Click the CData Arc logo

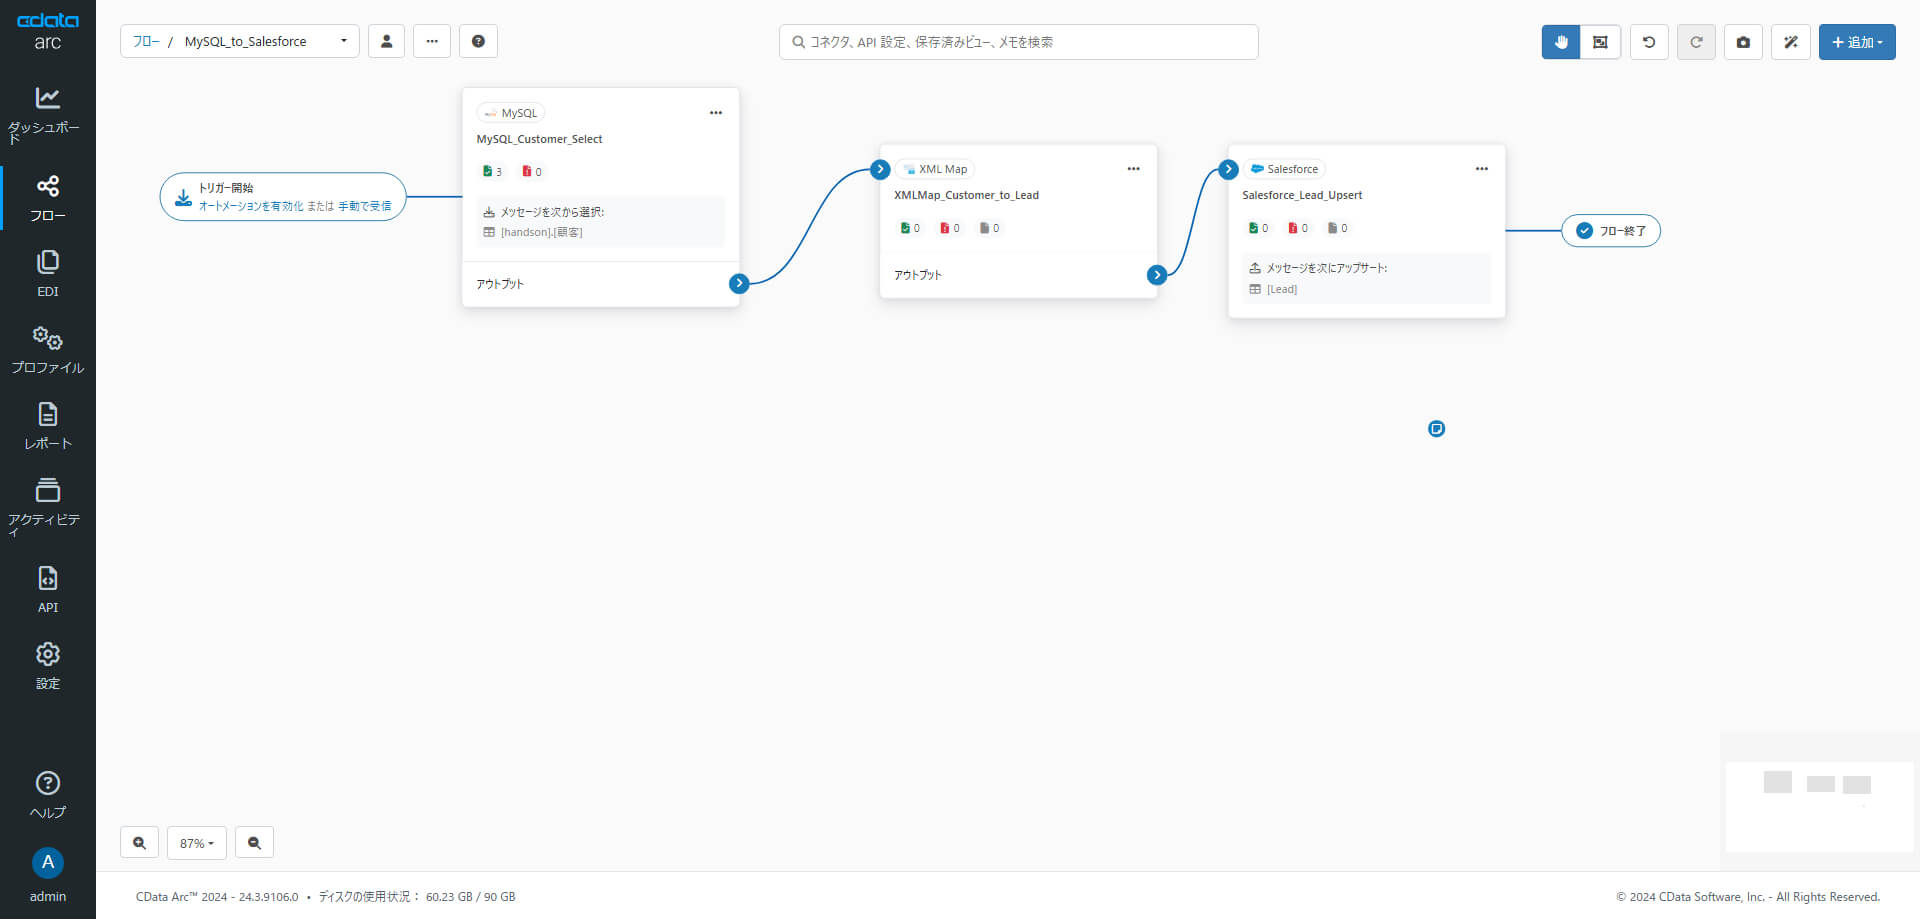(47, 31)
